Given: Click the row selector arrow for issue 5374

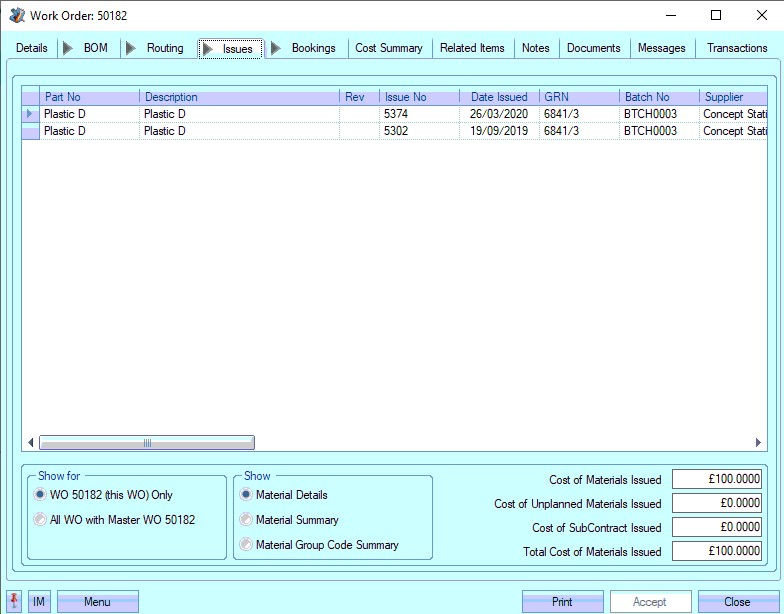Looking at the screenshot, I should (x=30, y=114).
